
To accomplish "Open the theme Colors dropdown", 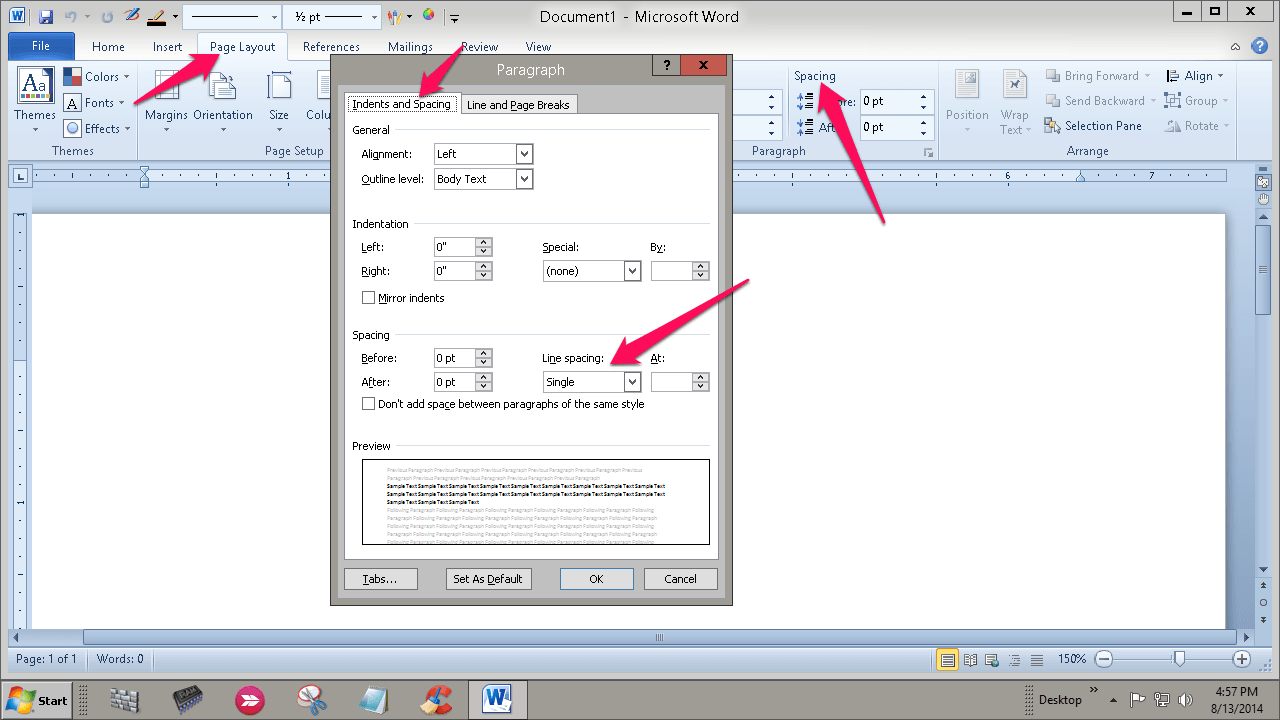I will point(97,77).
